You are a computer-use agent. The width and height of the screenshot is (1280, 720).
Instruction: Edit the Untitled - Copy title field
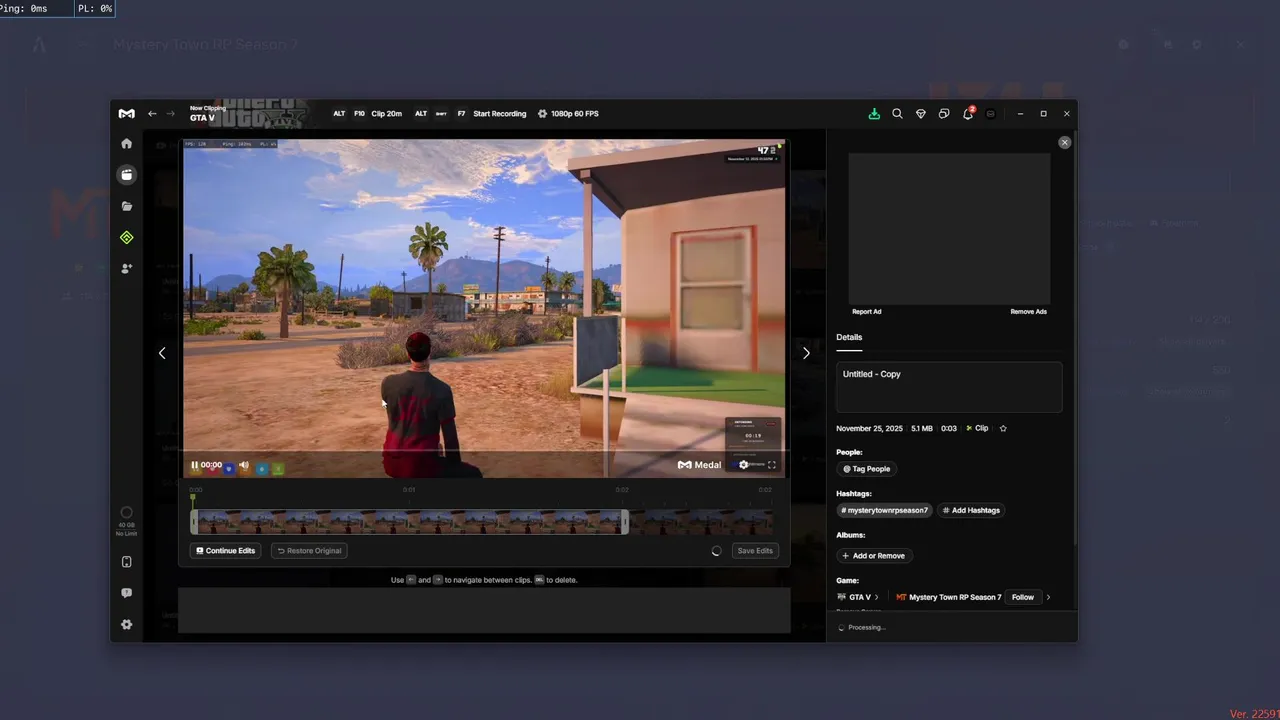pyautogui.click(x=949, y=387)
